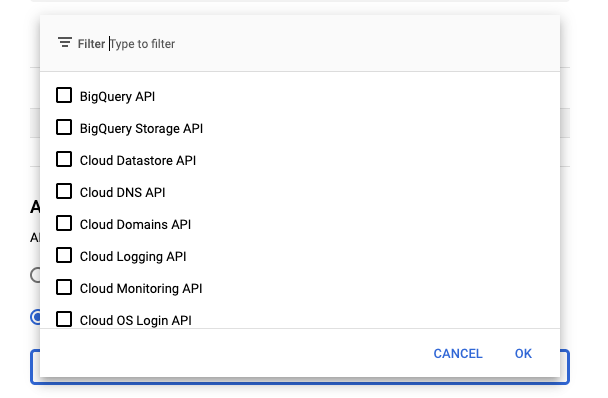Click the filter list icon
The height and width of the screenshot is (398, 608).
click(x=65, y=42)
